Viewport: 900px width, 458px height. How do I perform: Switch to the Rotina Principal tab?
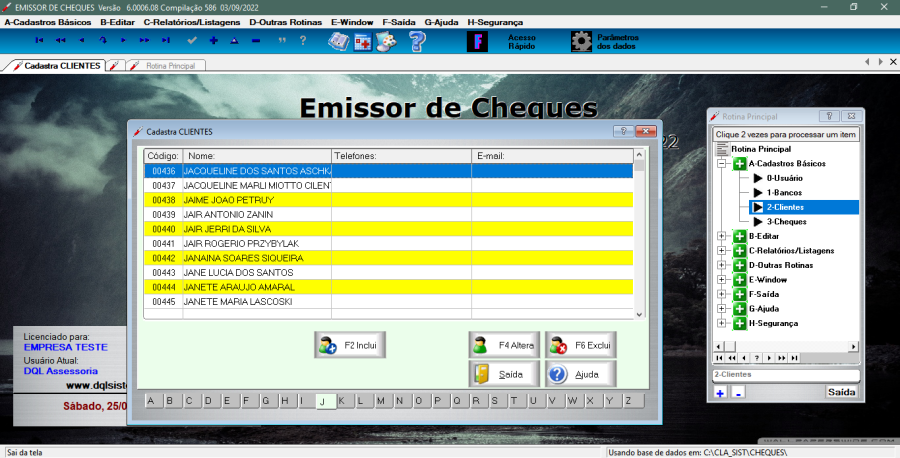167,65
